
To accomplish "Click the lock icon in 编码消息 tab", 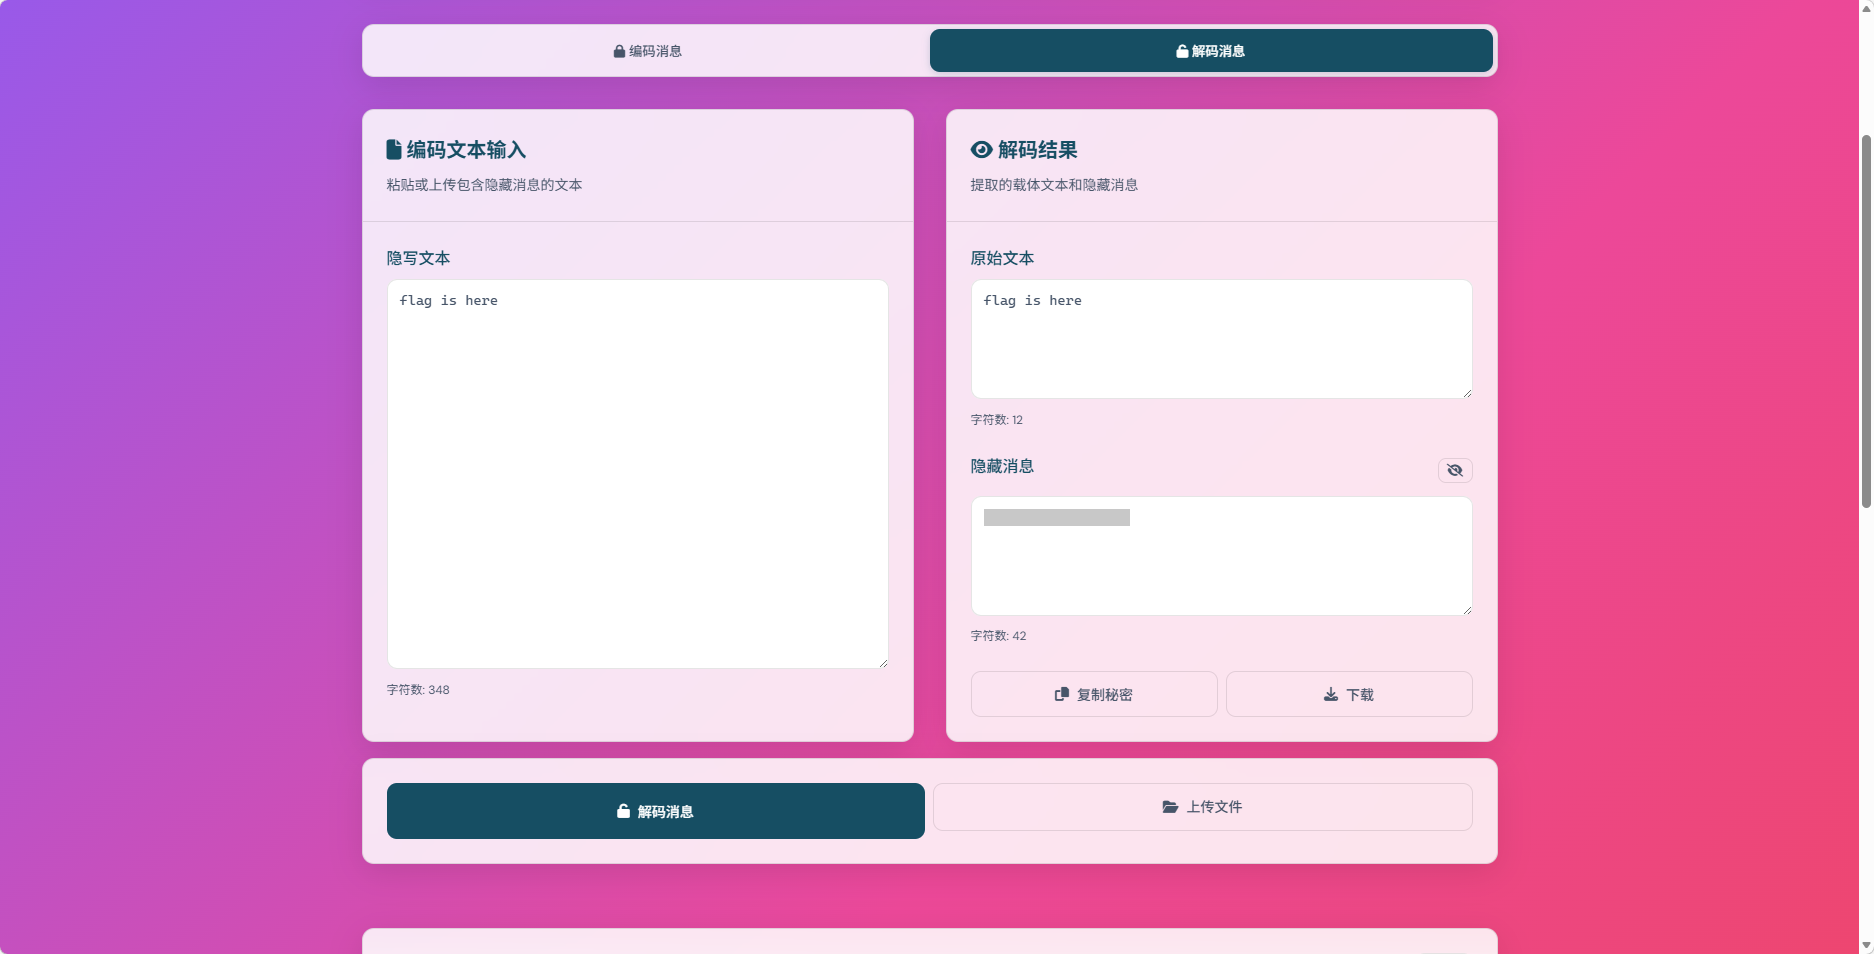I will (x=619, y=51).
